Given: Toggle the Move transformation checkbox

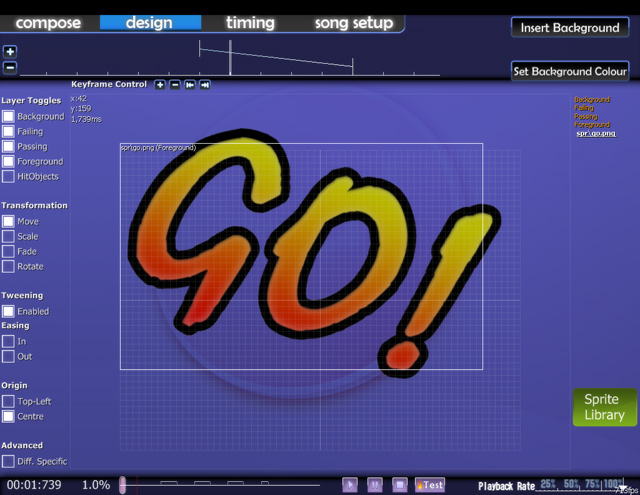Looking at the screenshot, I should 8,221.
